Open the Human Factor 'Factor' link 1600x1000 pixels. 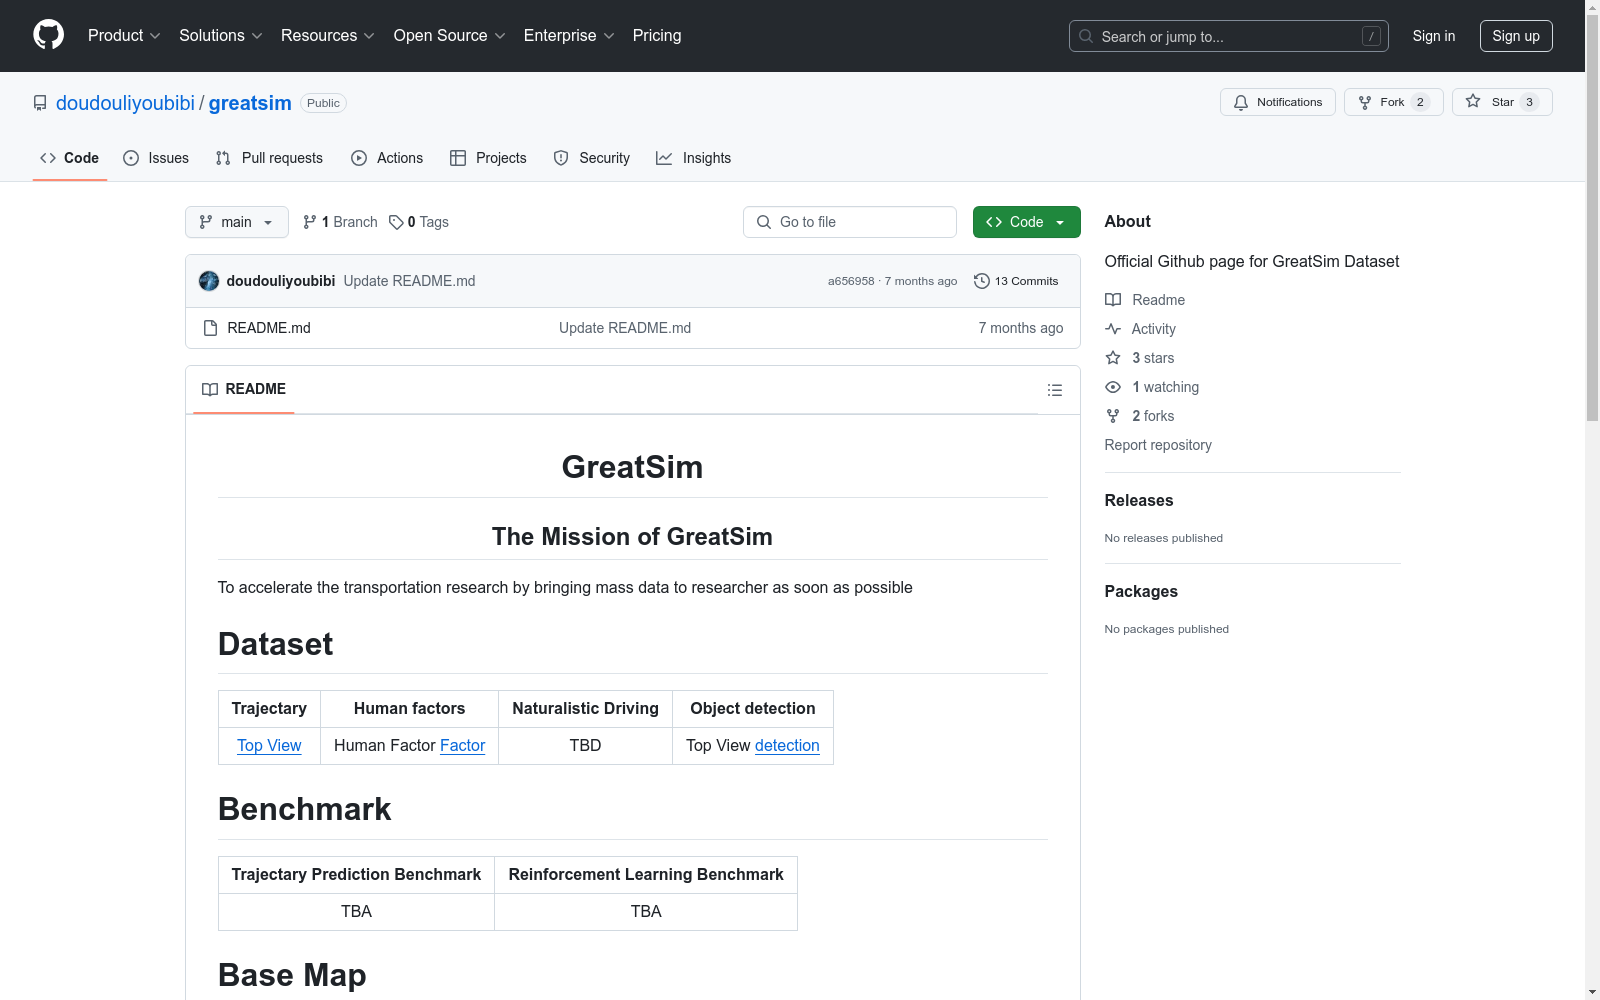(462, 745)
